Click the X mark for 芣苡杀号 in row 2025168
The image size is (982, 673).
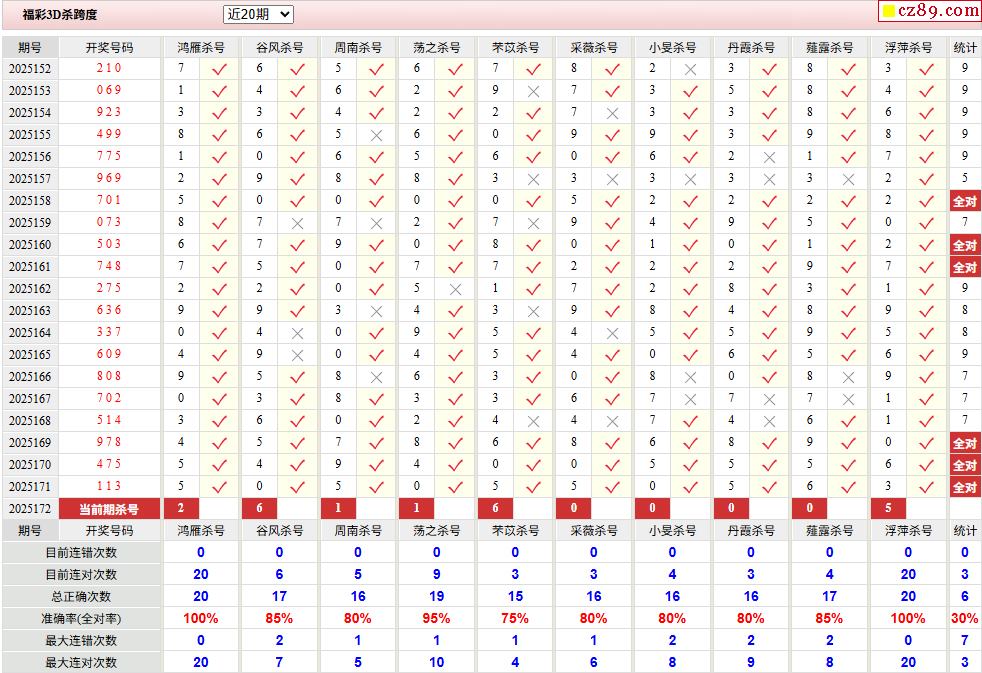(x=533, y=422)
